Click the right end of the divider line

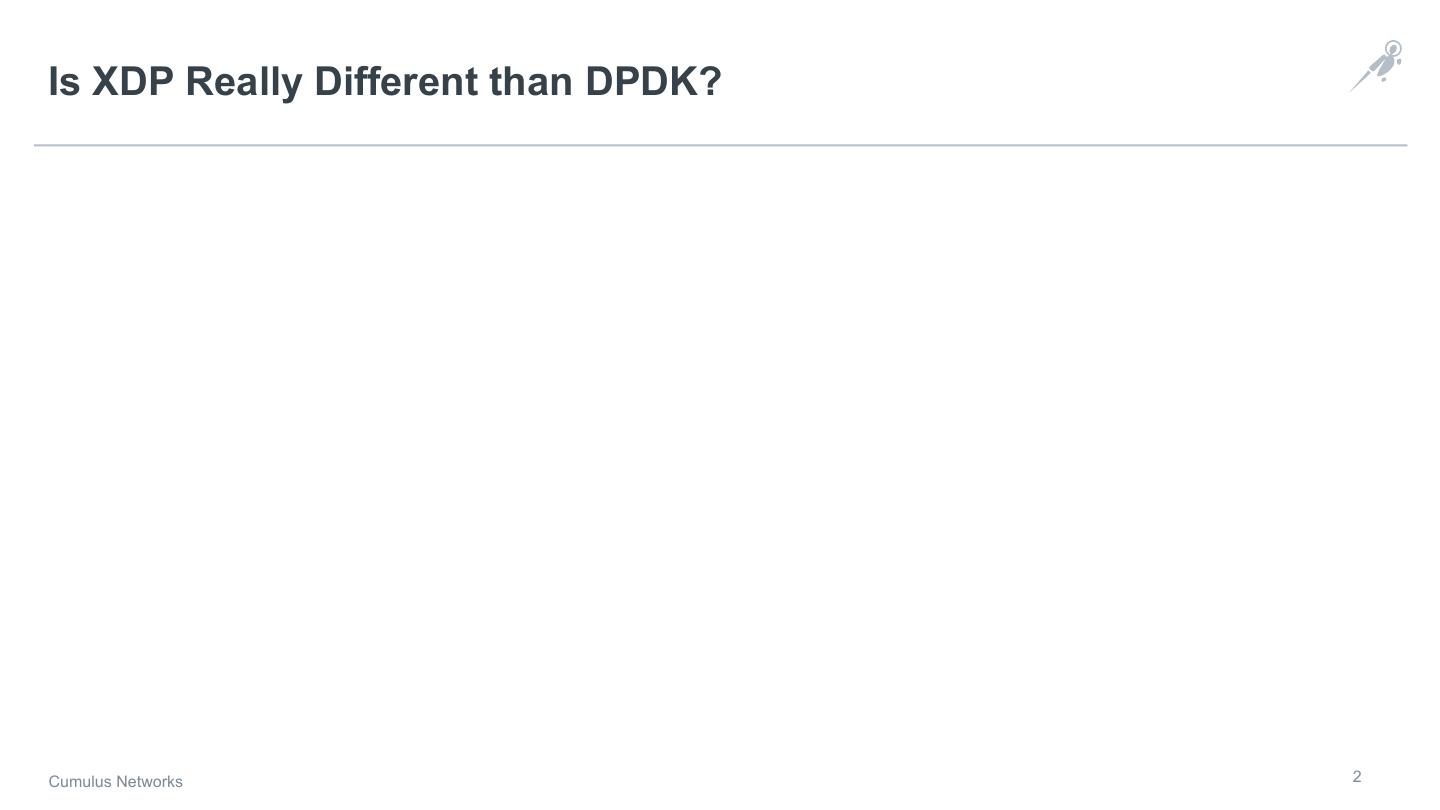(x=1403, y=145)
